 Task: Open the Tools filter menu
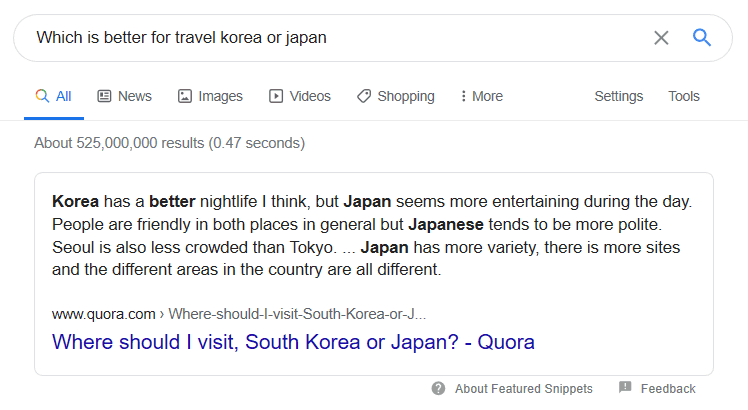coord(684,96)
